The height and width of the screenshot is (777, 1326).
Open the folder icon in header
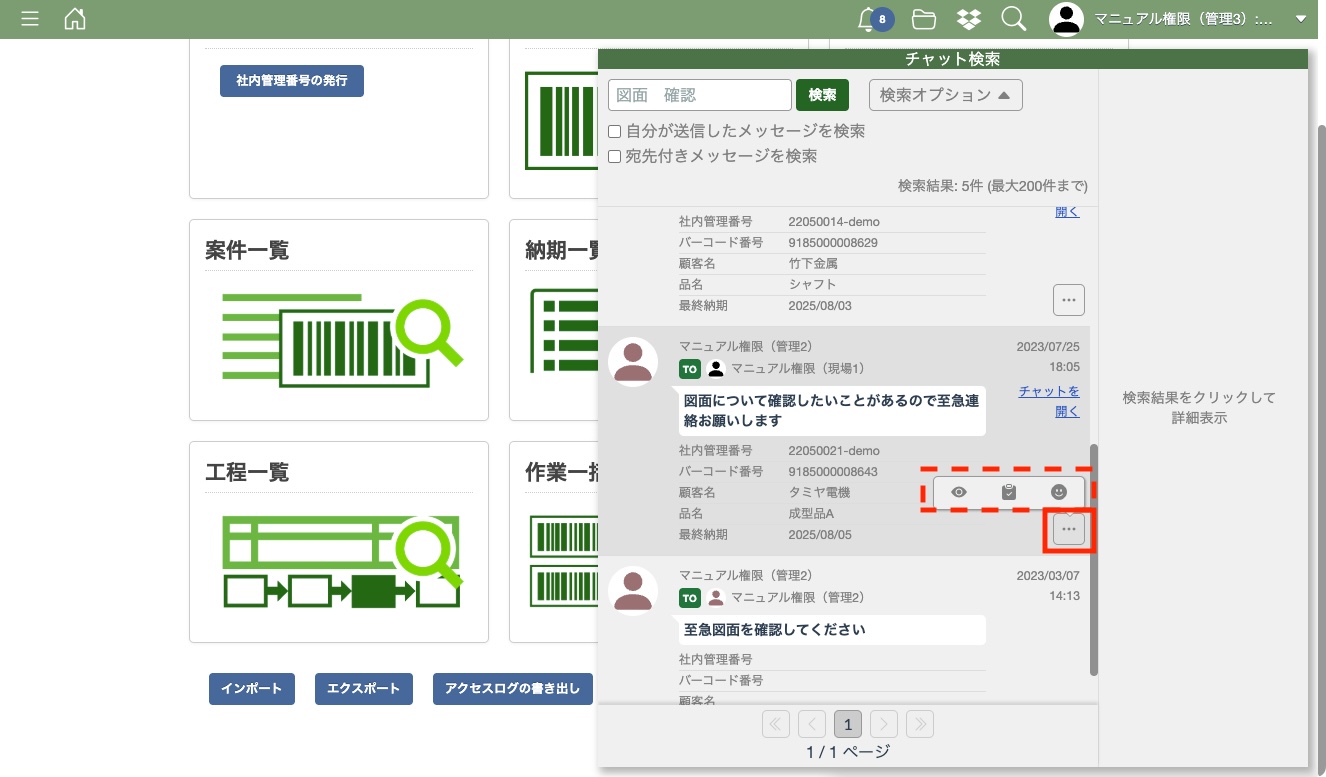pyautogui.click(x=923, y=19)
